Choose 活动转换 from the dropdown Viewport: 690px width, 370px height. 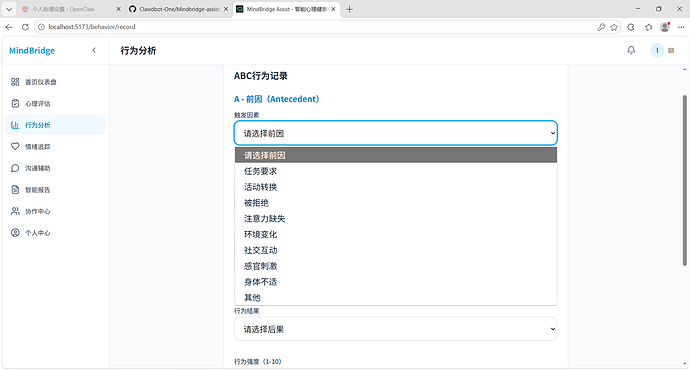396,187
